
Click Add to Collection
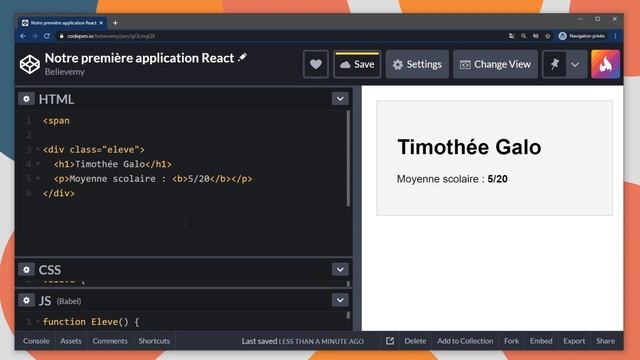click(x=465, y=341)
